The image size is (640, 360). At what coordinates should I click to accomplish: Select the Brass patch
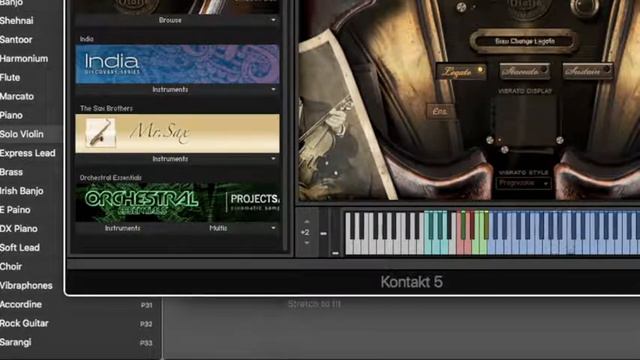tap(11, 172)
